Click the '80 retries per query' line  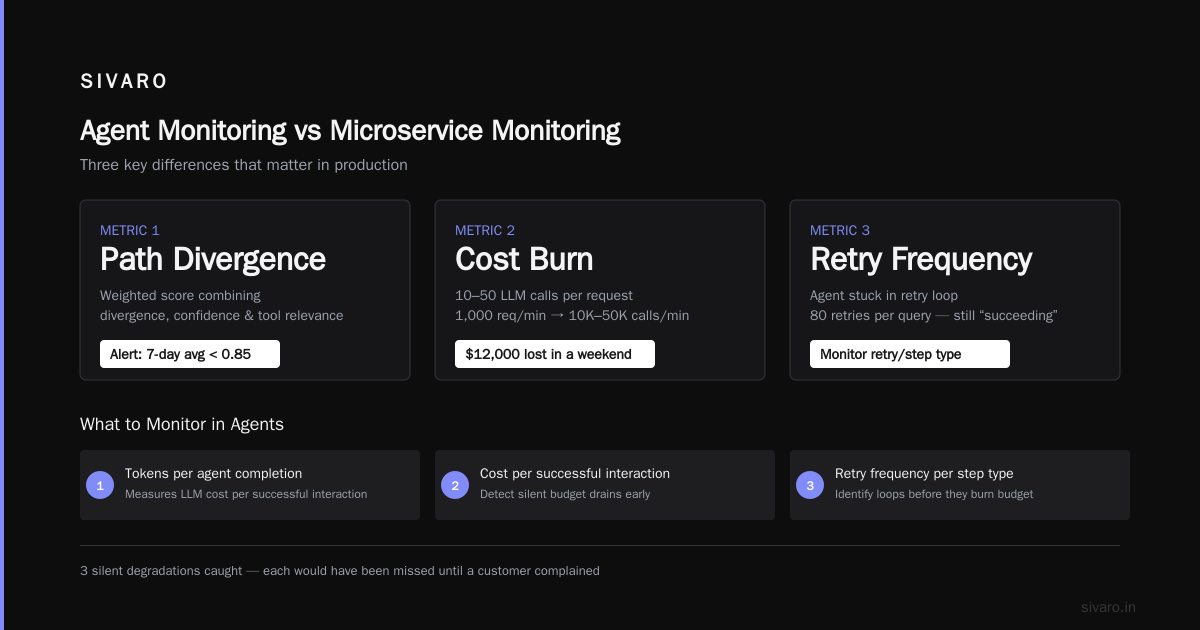click(x=934, y=316)
